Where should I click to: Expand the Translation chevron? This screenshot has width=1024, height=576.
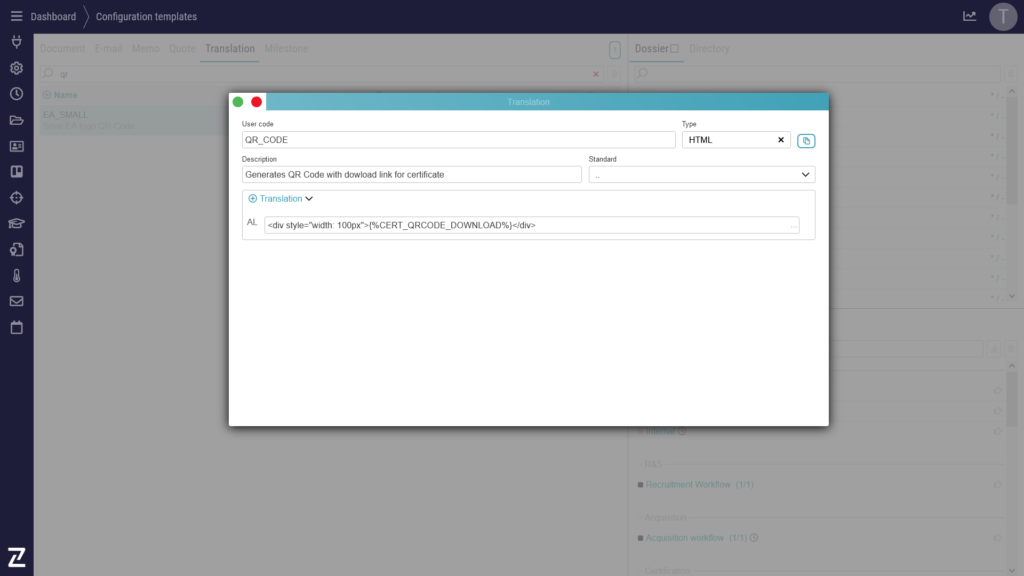tap(309, 199)
